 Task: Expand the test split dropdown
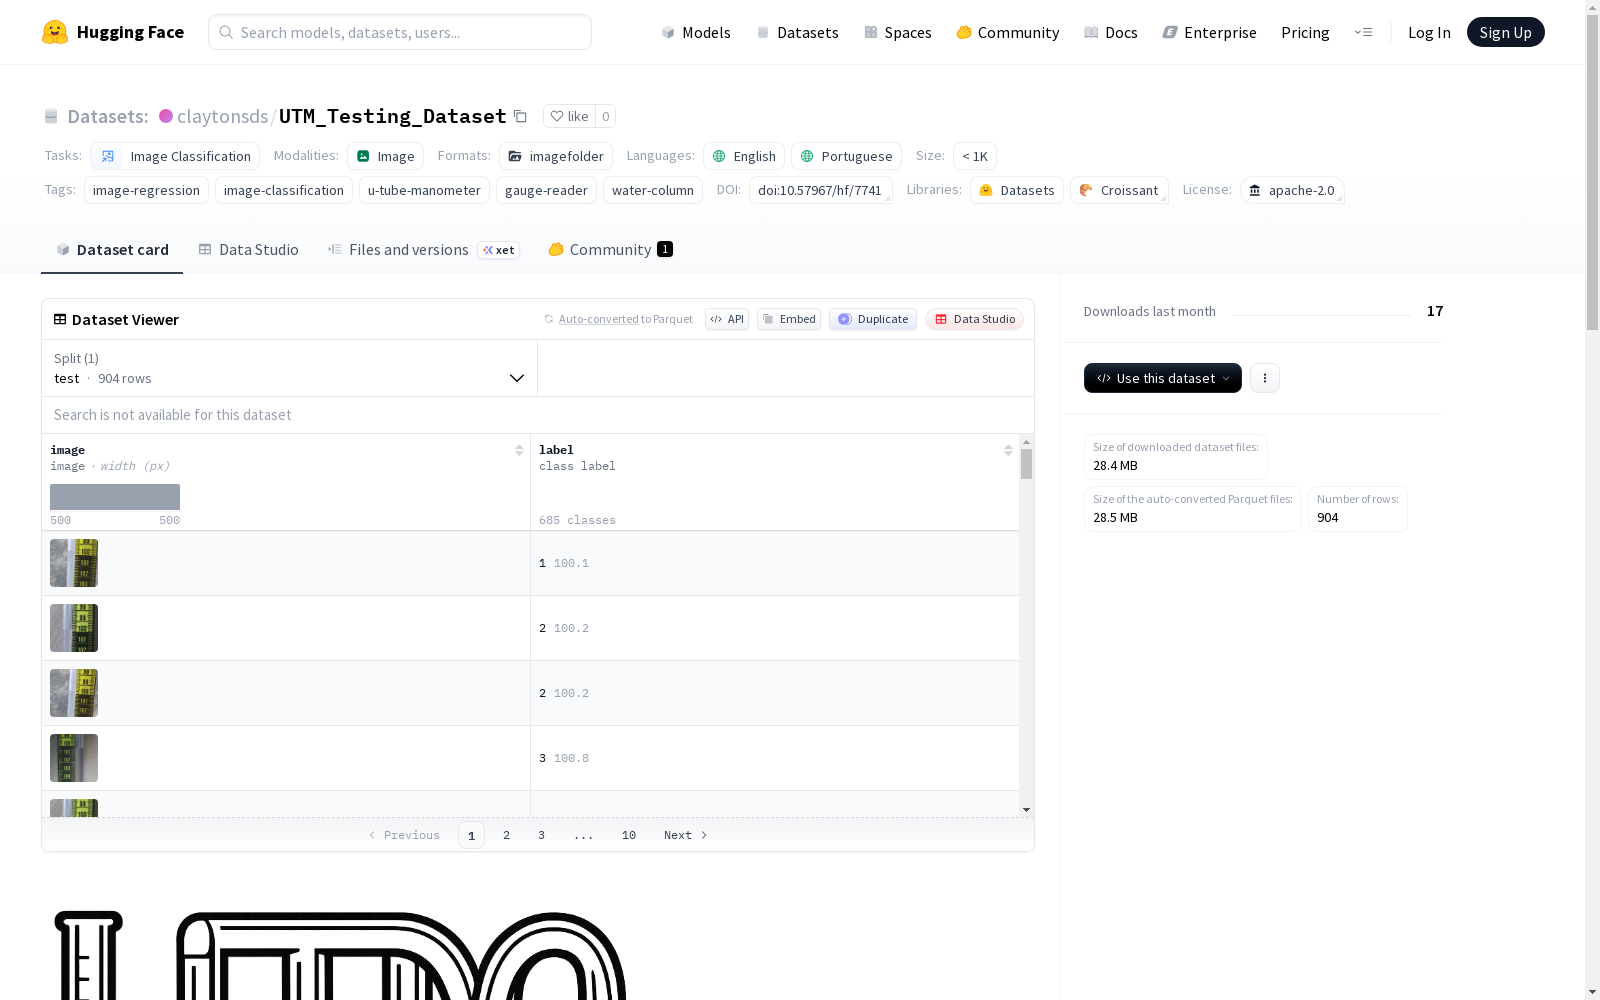(x=290, y=368)
